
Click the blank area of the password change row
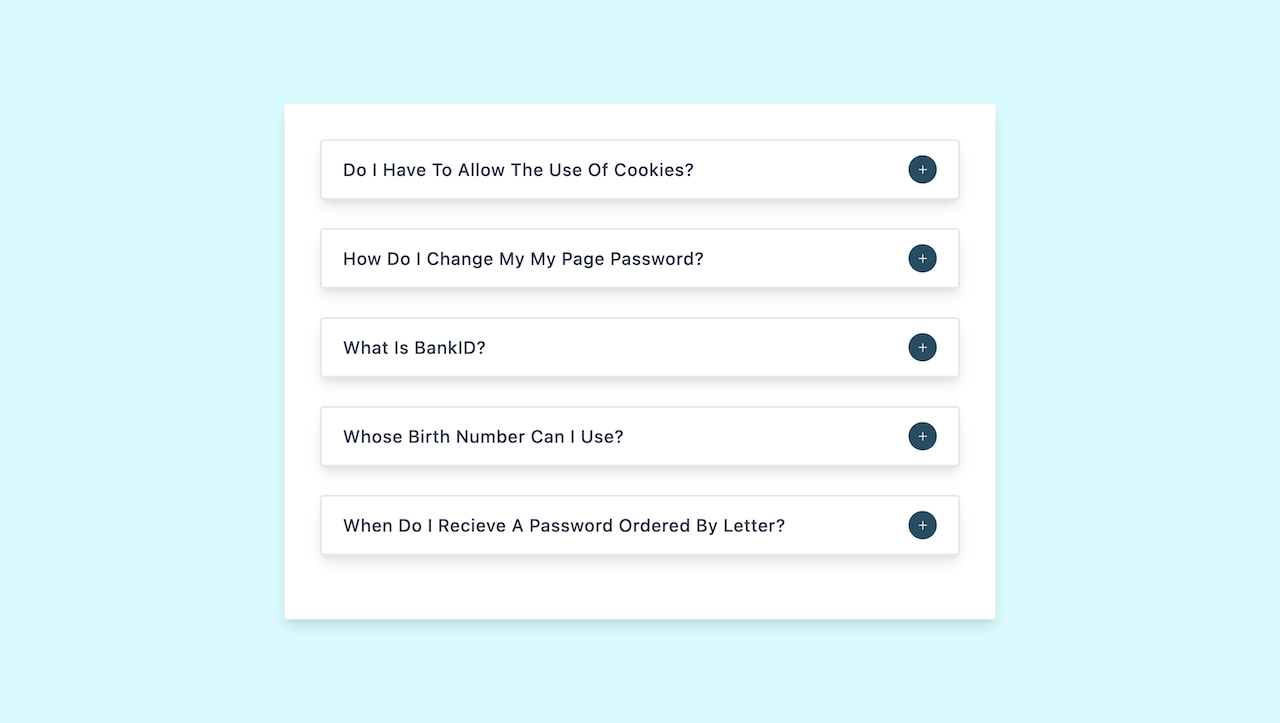pos(805,259)
